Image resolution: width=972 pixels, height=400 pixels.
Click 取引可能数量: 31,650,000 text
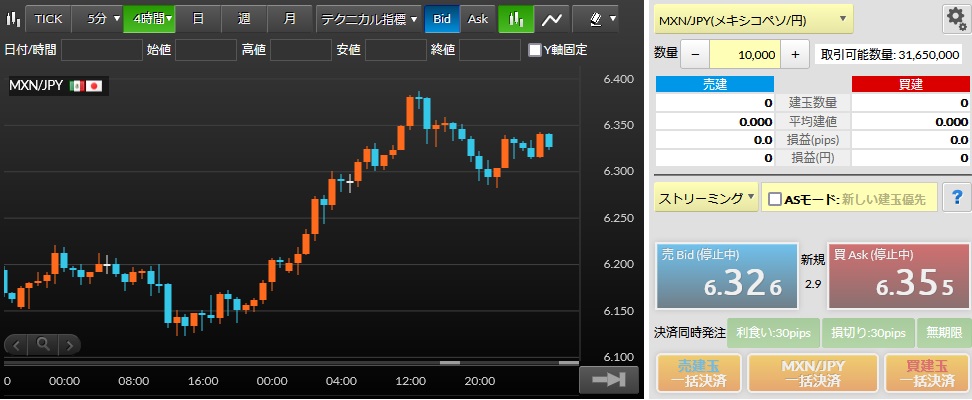(x=890, y=55)
